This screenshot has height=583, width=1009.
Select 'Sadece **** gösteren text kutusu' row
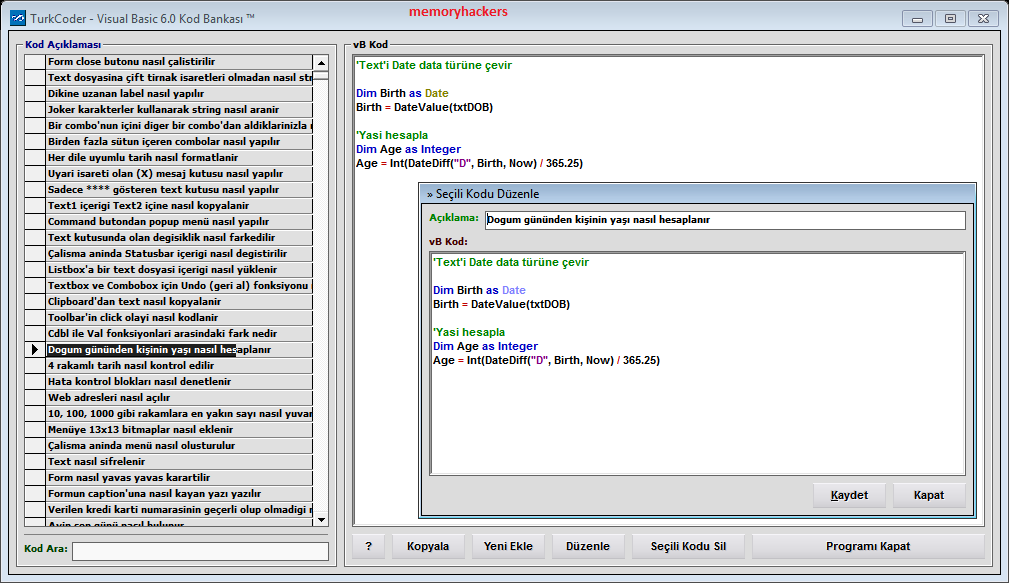tap(179, 190)
